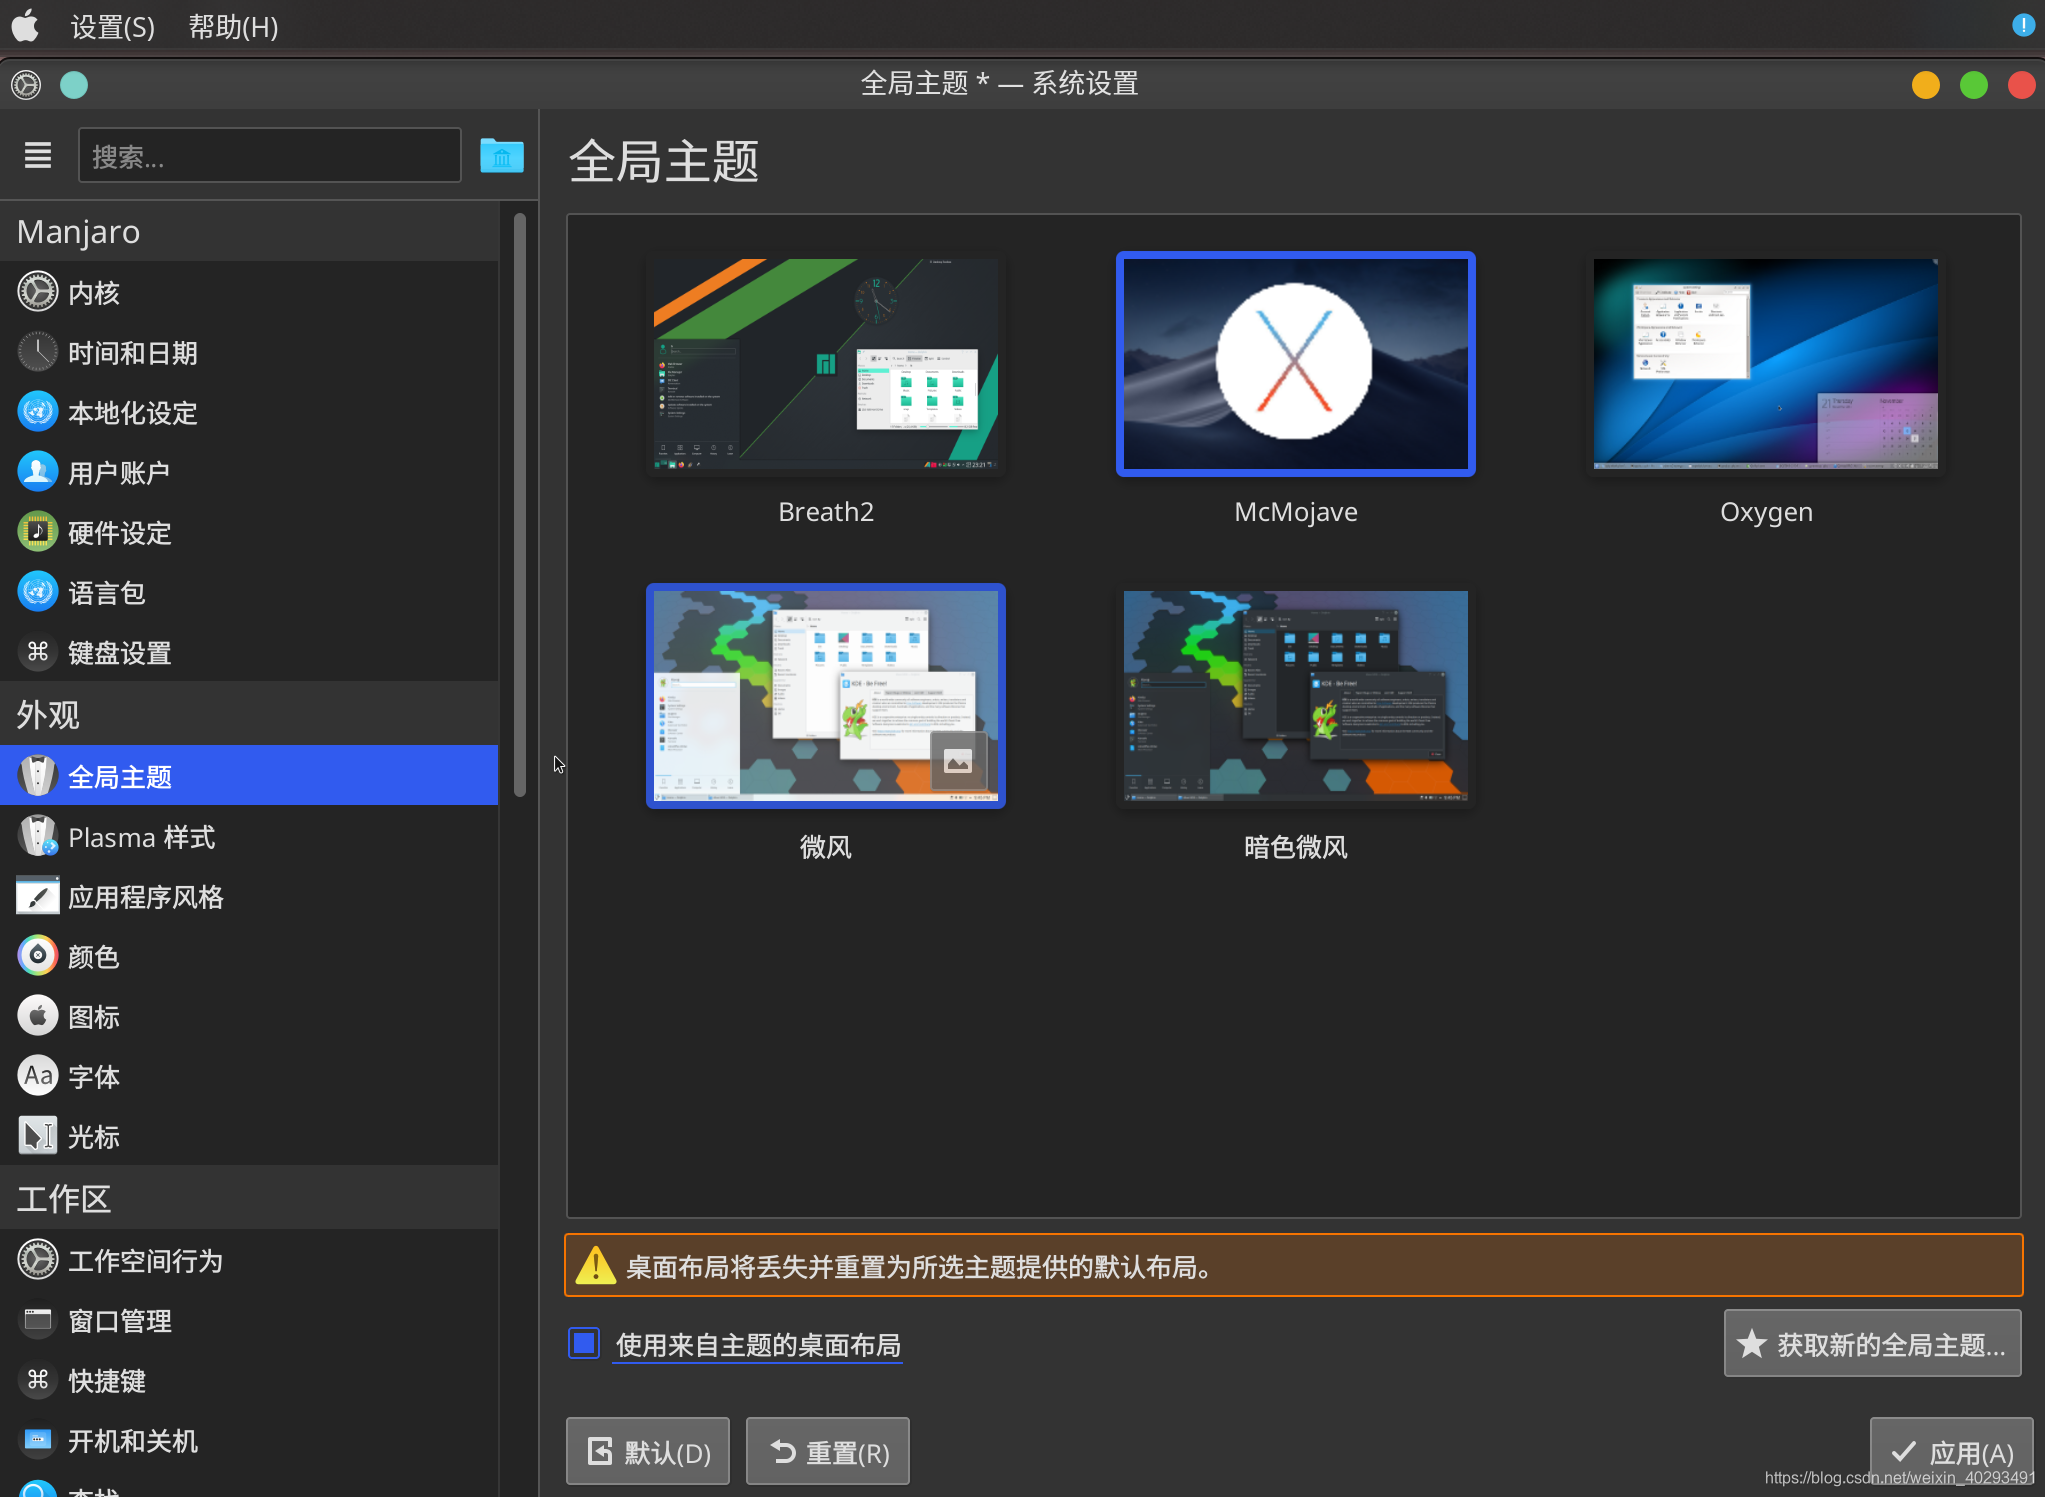The width and height of the screenshot is (2045, 1497).
Task: Open the 设置(S) menu
Action: click(113, 27)
